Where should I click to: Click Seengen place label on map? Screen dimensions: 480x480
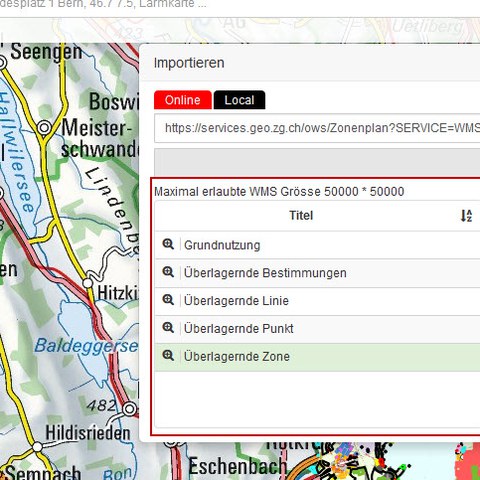coord(46,52)
